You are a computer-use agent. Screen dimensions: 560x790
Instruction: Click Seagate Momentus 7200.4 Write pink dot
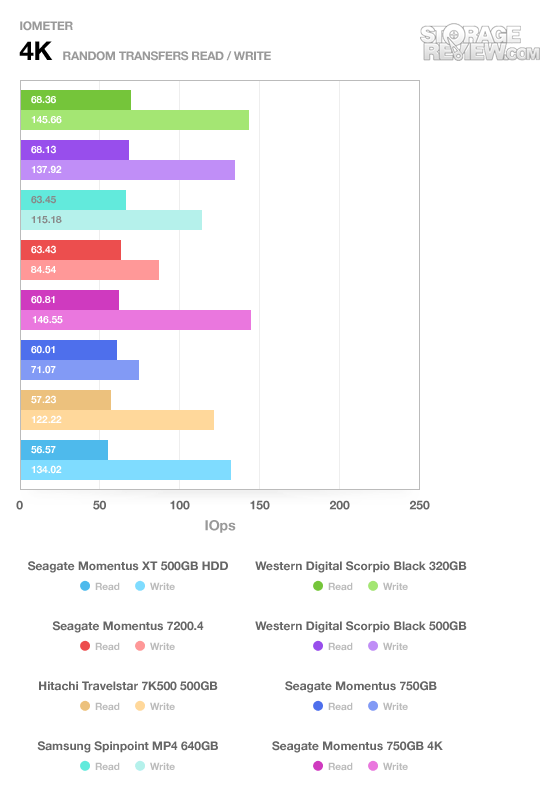click(140, 646)
